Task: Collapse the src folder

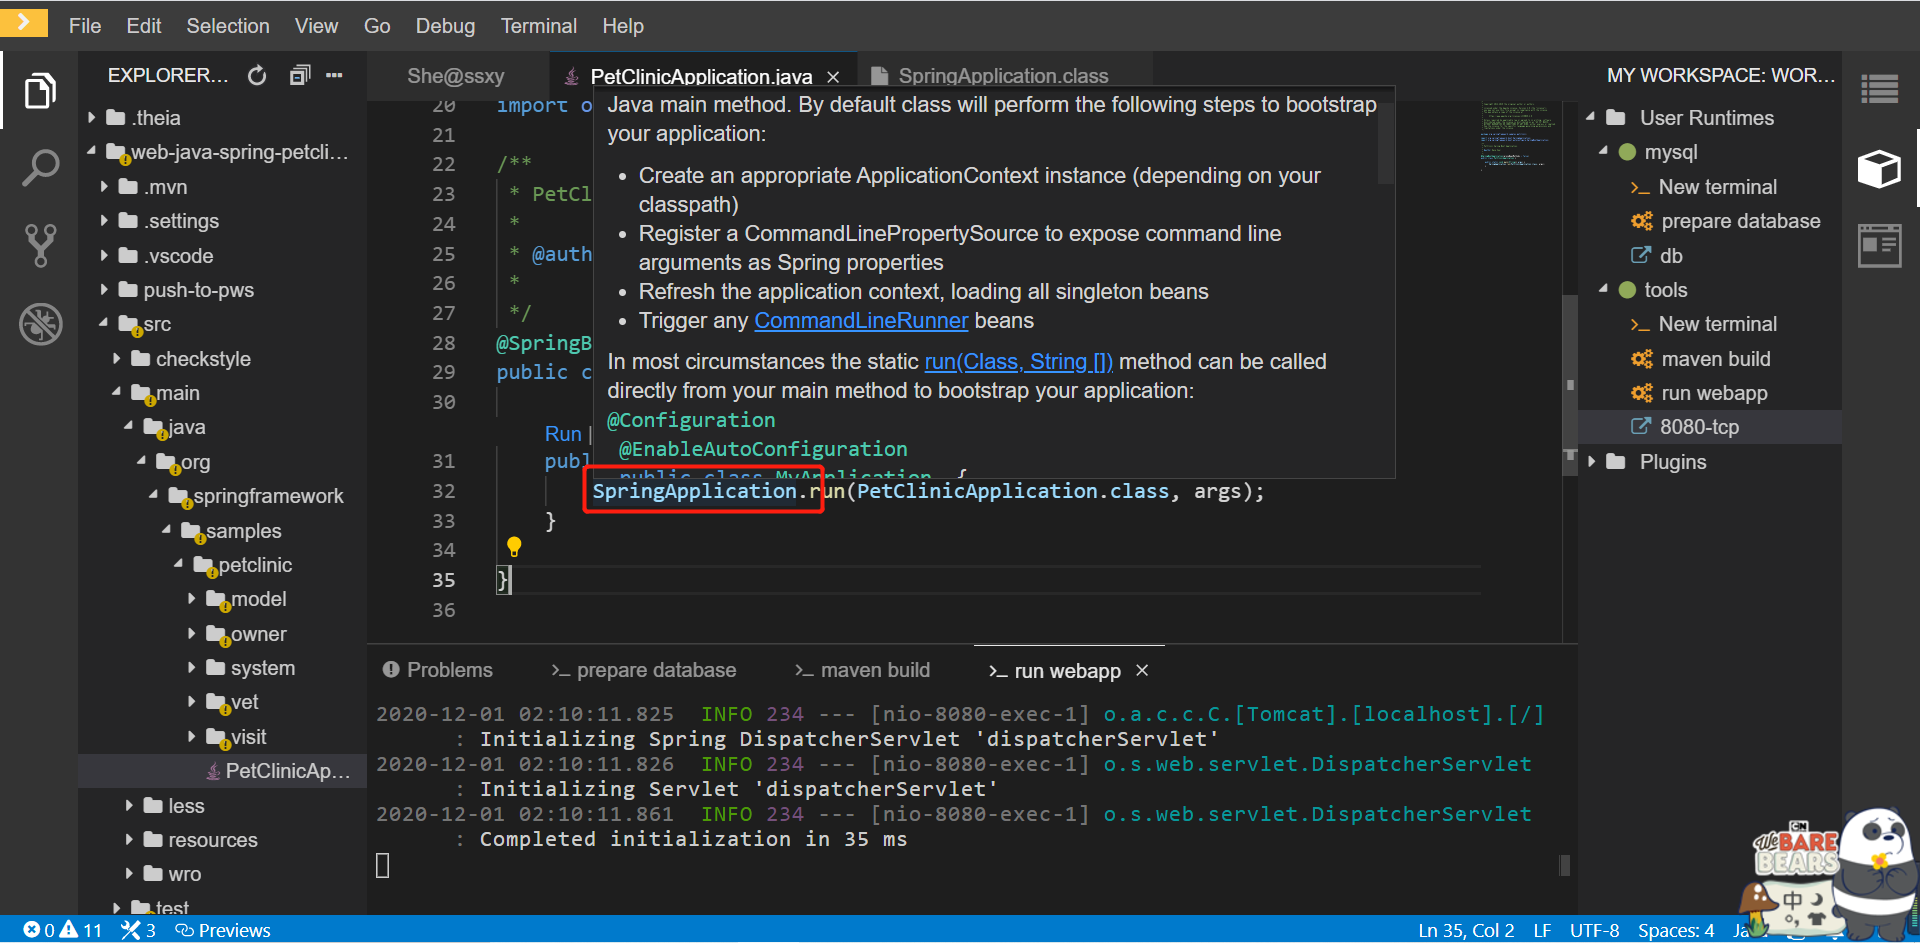Action: click(x=104, y=324)
